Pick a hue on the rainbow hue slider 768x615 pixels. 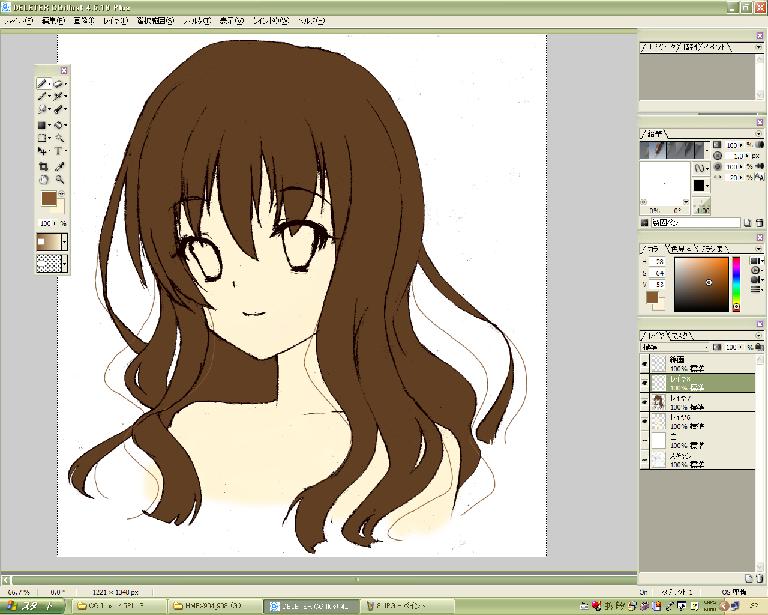[x=736, y=282]
